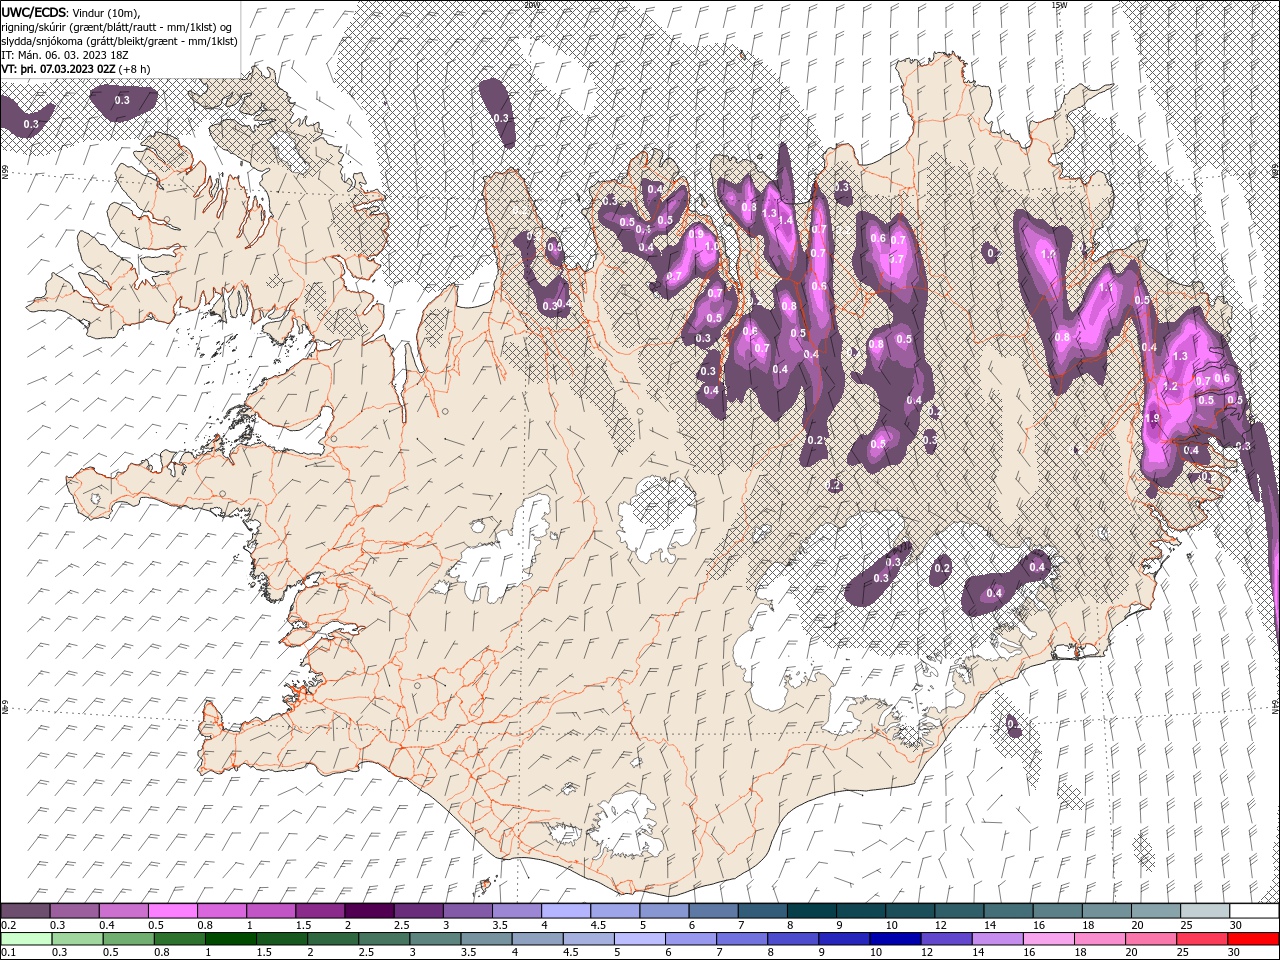Click the snow-scale swatch between 0.2 and 0.3

(x=25, y=911)
